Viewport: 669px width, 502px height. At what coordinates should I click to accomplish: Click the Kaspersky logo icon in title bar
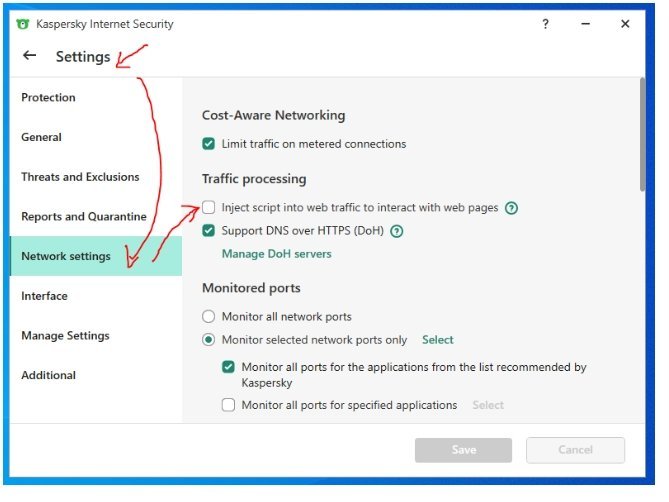tap(23, 24)
